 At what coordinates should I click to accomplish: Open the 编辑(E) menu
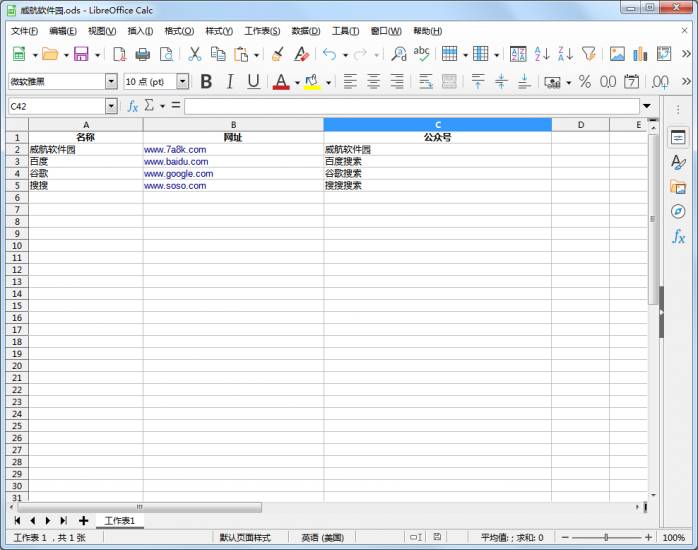coord(63,31)
